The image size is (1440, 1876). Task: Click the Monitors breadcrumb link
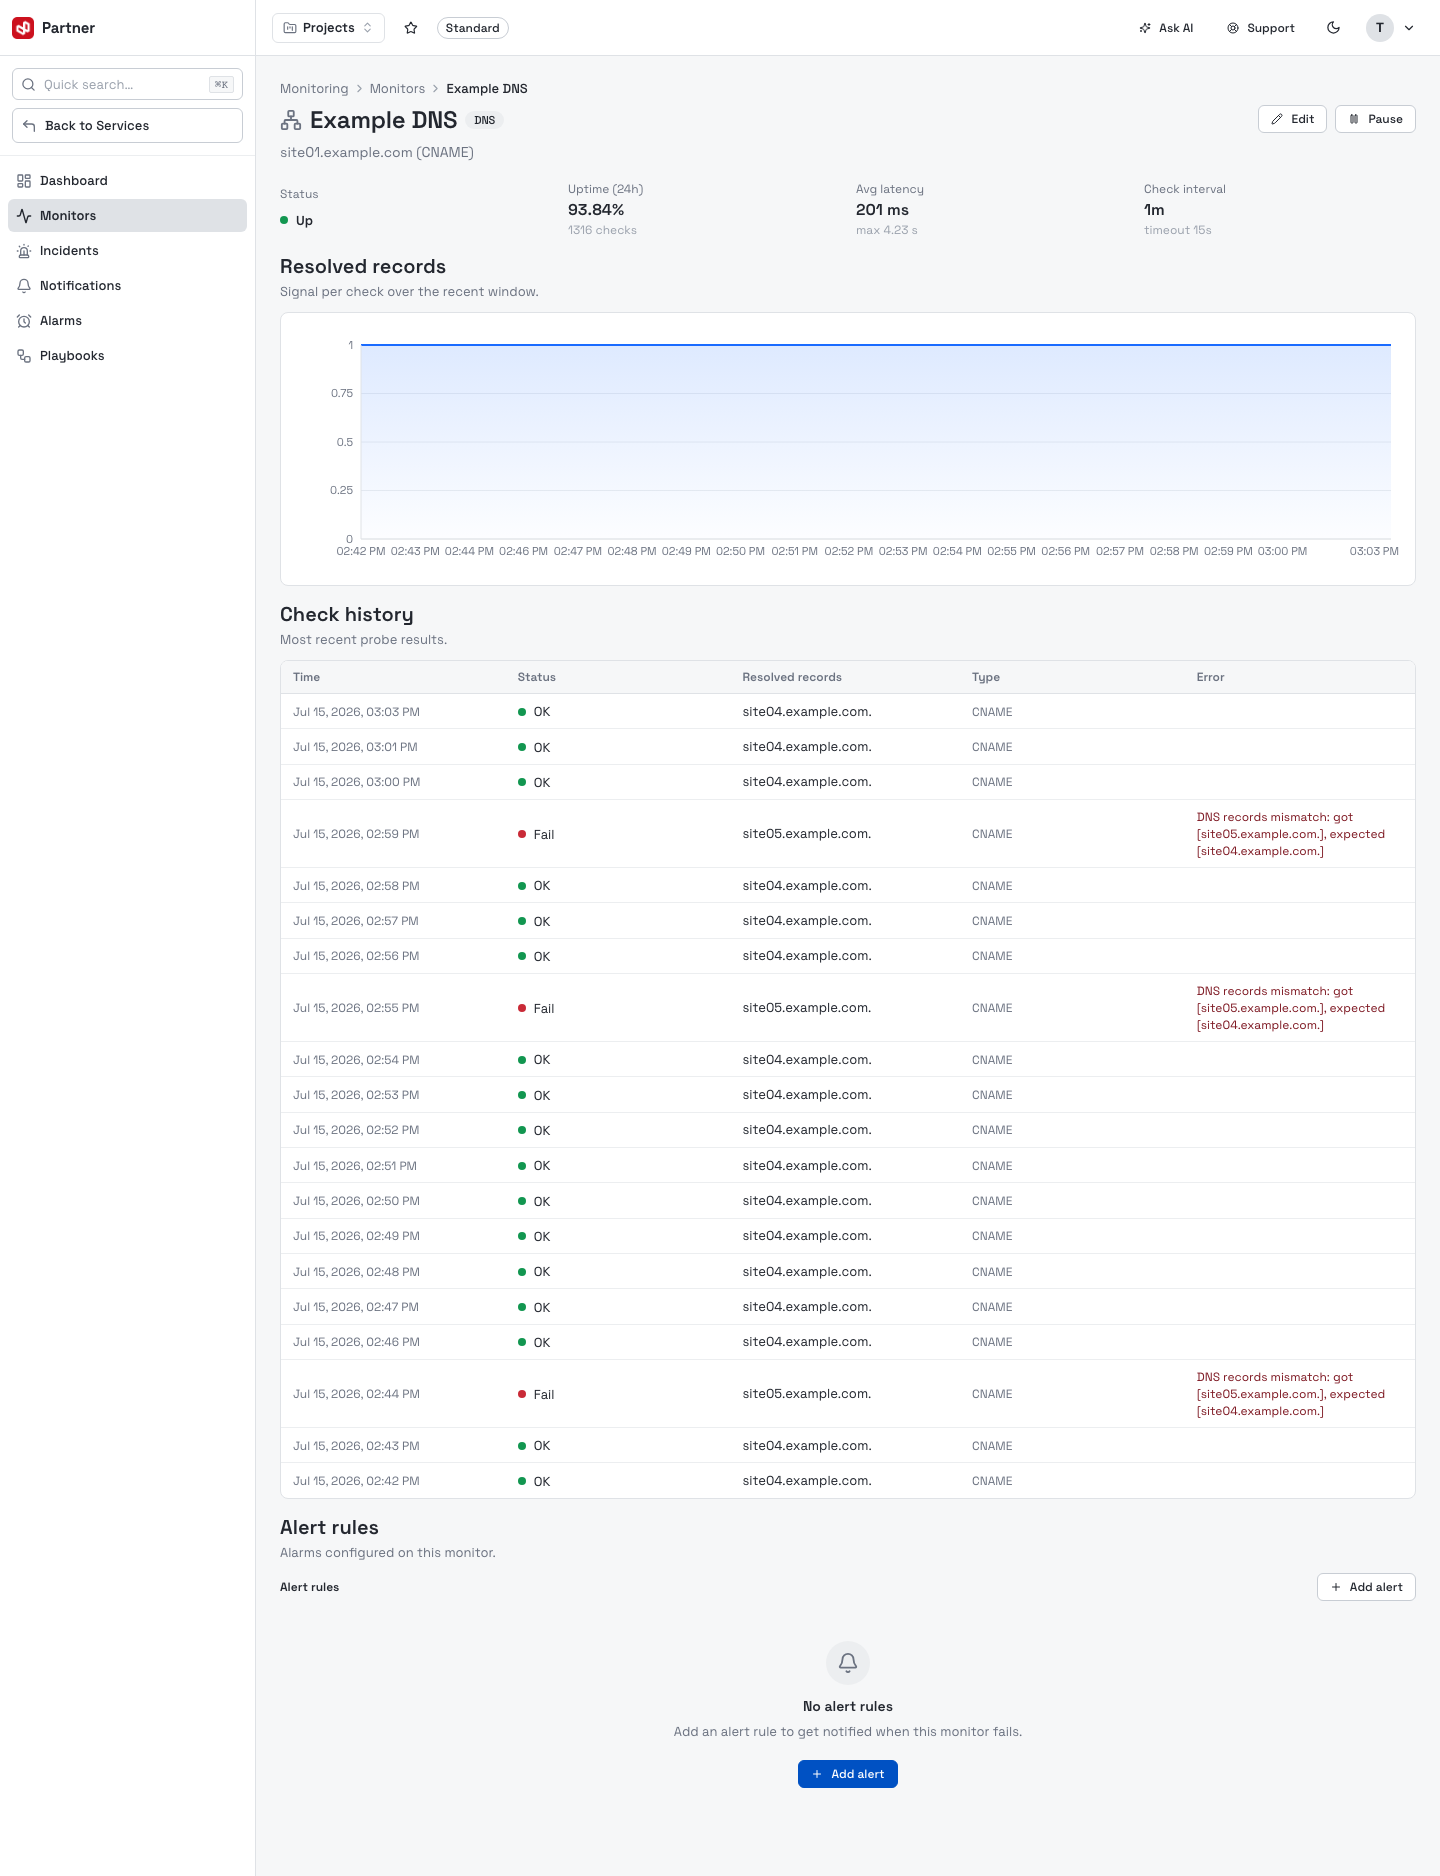click(397, 89)
